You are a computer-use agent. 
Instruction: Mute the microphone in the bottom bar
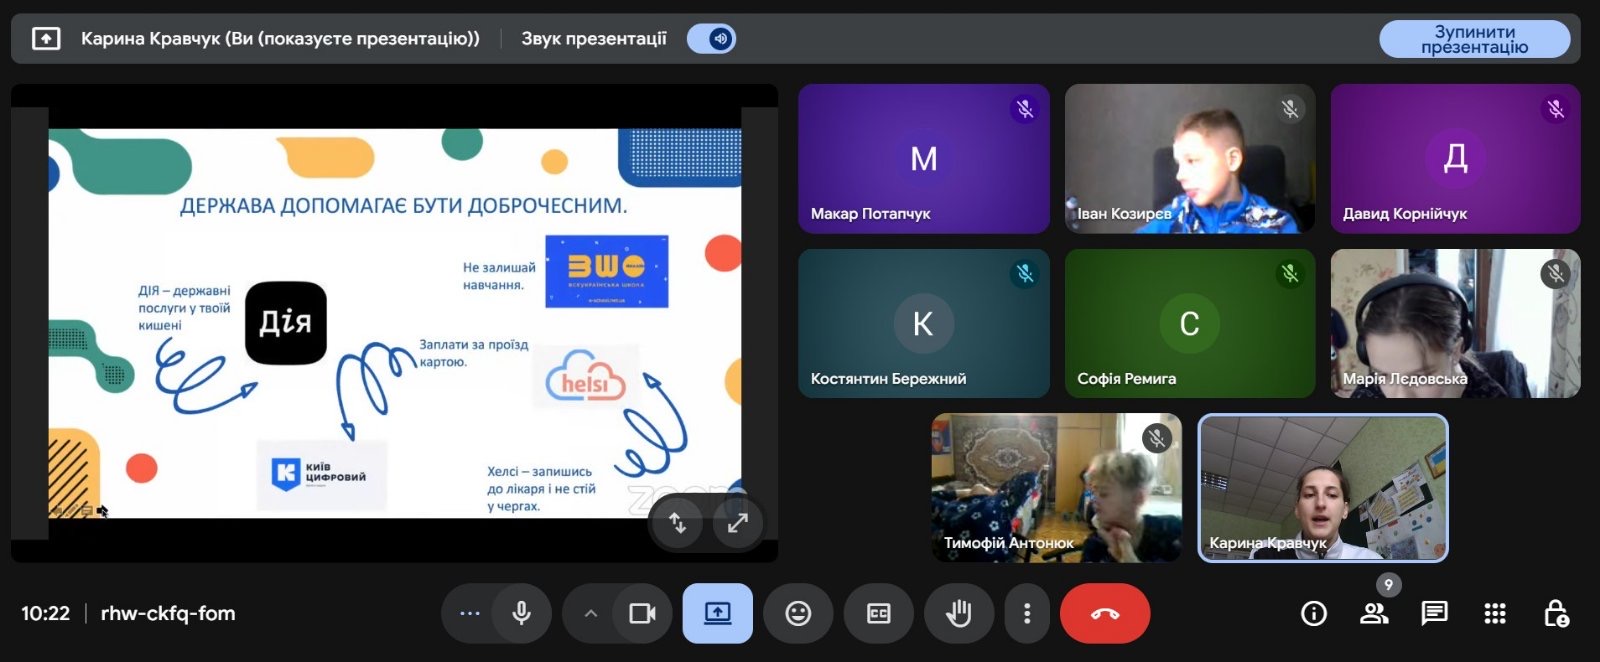[x=521, y=613]
